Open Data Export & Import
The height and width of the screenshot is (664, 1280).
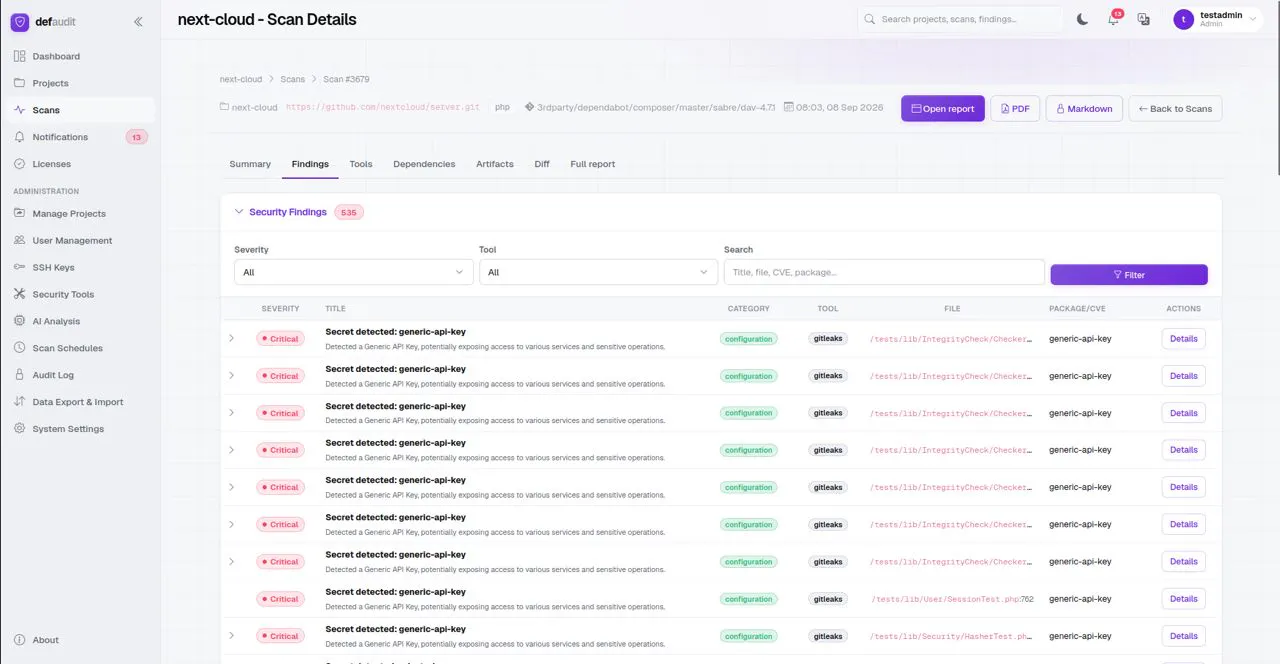80,402
